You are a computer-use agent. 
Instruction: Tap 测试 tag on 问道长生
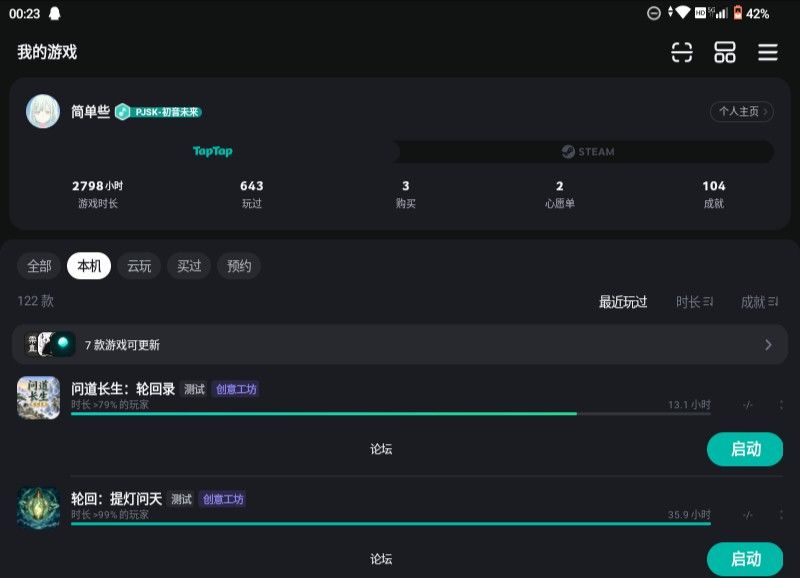pyautogui.click(x=194, y=389)
